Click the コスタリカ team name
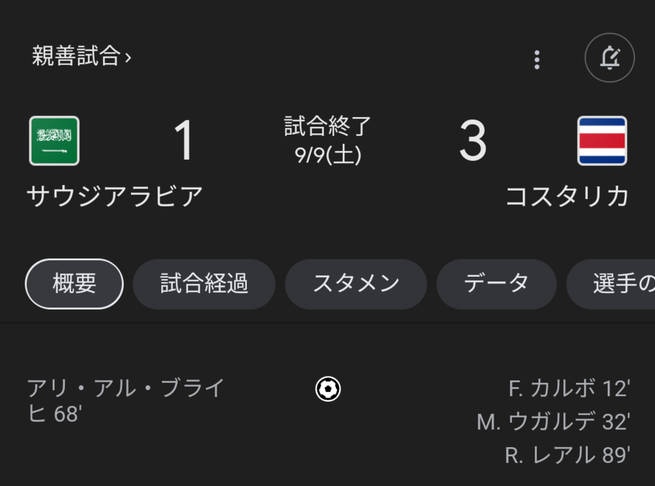 pos(567,196)
